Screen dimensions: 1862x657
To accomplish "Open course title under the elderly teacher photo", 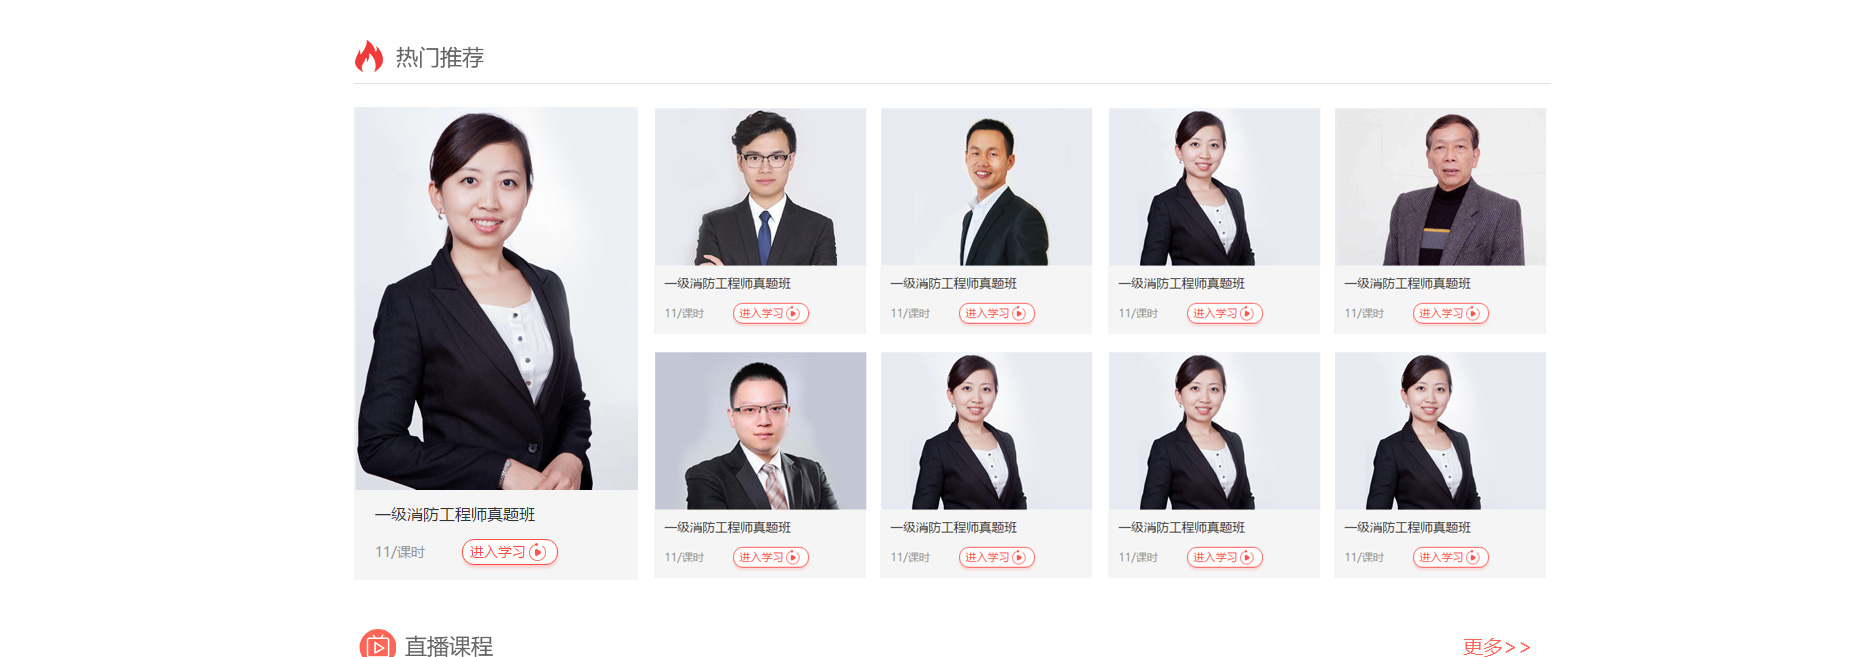I will 1408,284.
